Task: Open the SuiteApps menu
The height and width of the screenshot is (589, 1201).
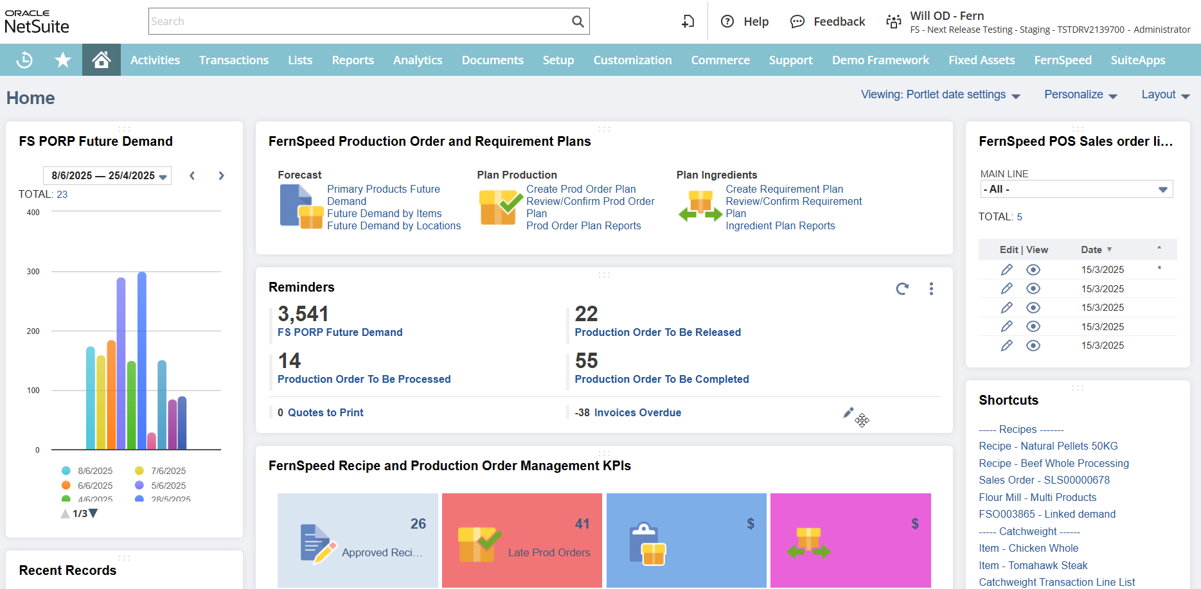Action: 1138,60
